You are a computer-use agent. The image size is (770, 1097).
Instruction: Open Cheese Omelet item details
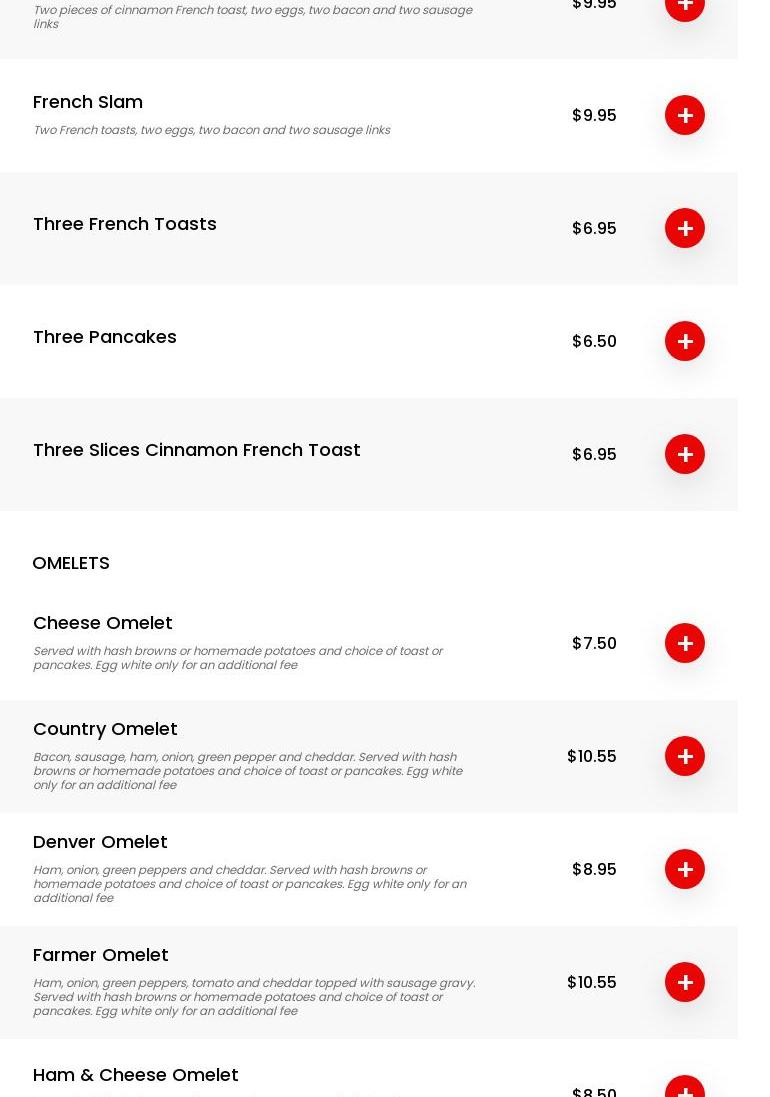coord(103,623)
